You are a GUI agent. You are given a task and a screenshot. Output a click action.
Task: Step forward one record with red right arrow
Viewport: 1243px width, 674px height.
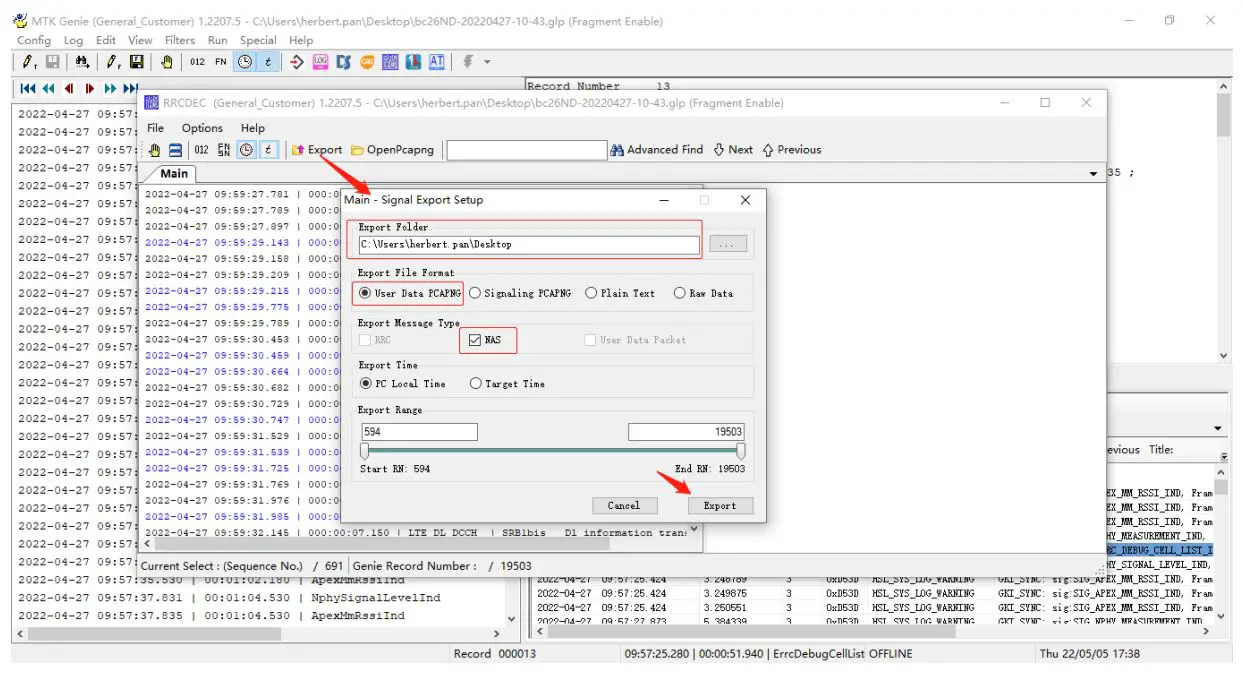pos(89,88)
